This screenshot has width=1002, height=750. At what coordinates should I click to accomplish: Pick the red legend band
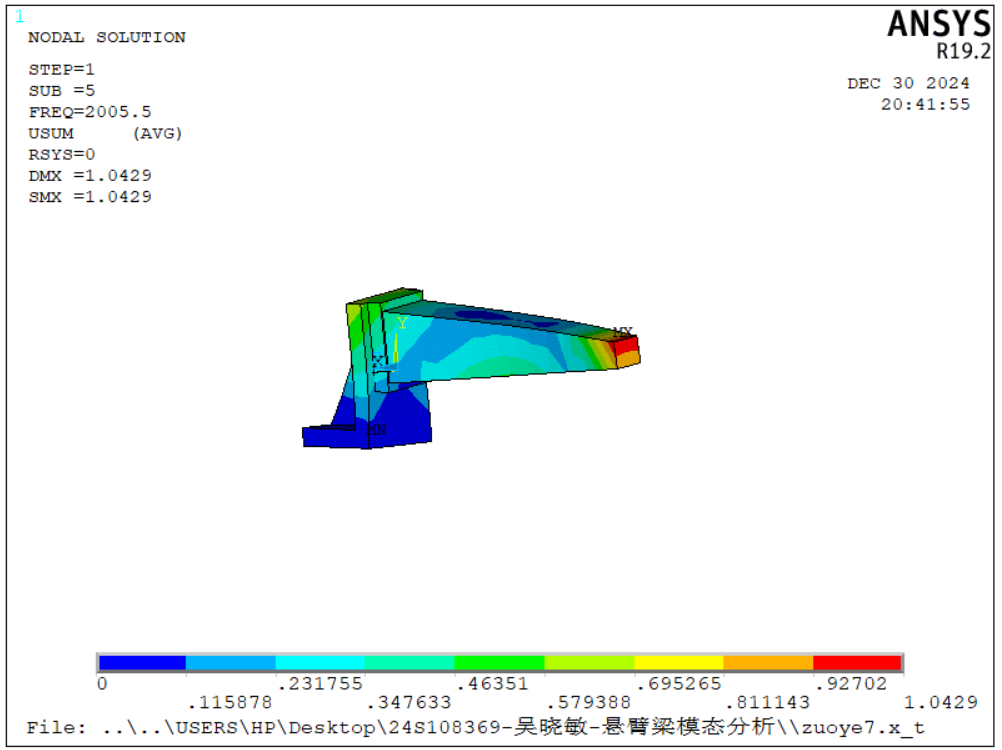point(857,663)
